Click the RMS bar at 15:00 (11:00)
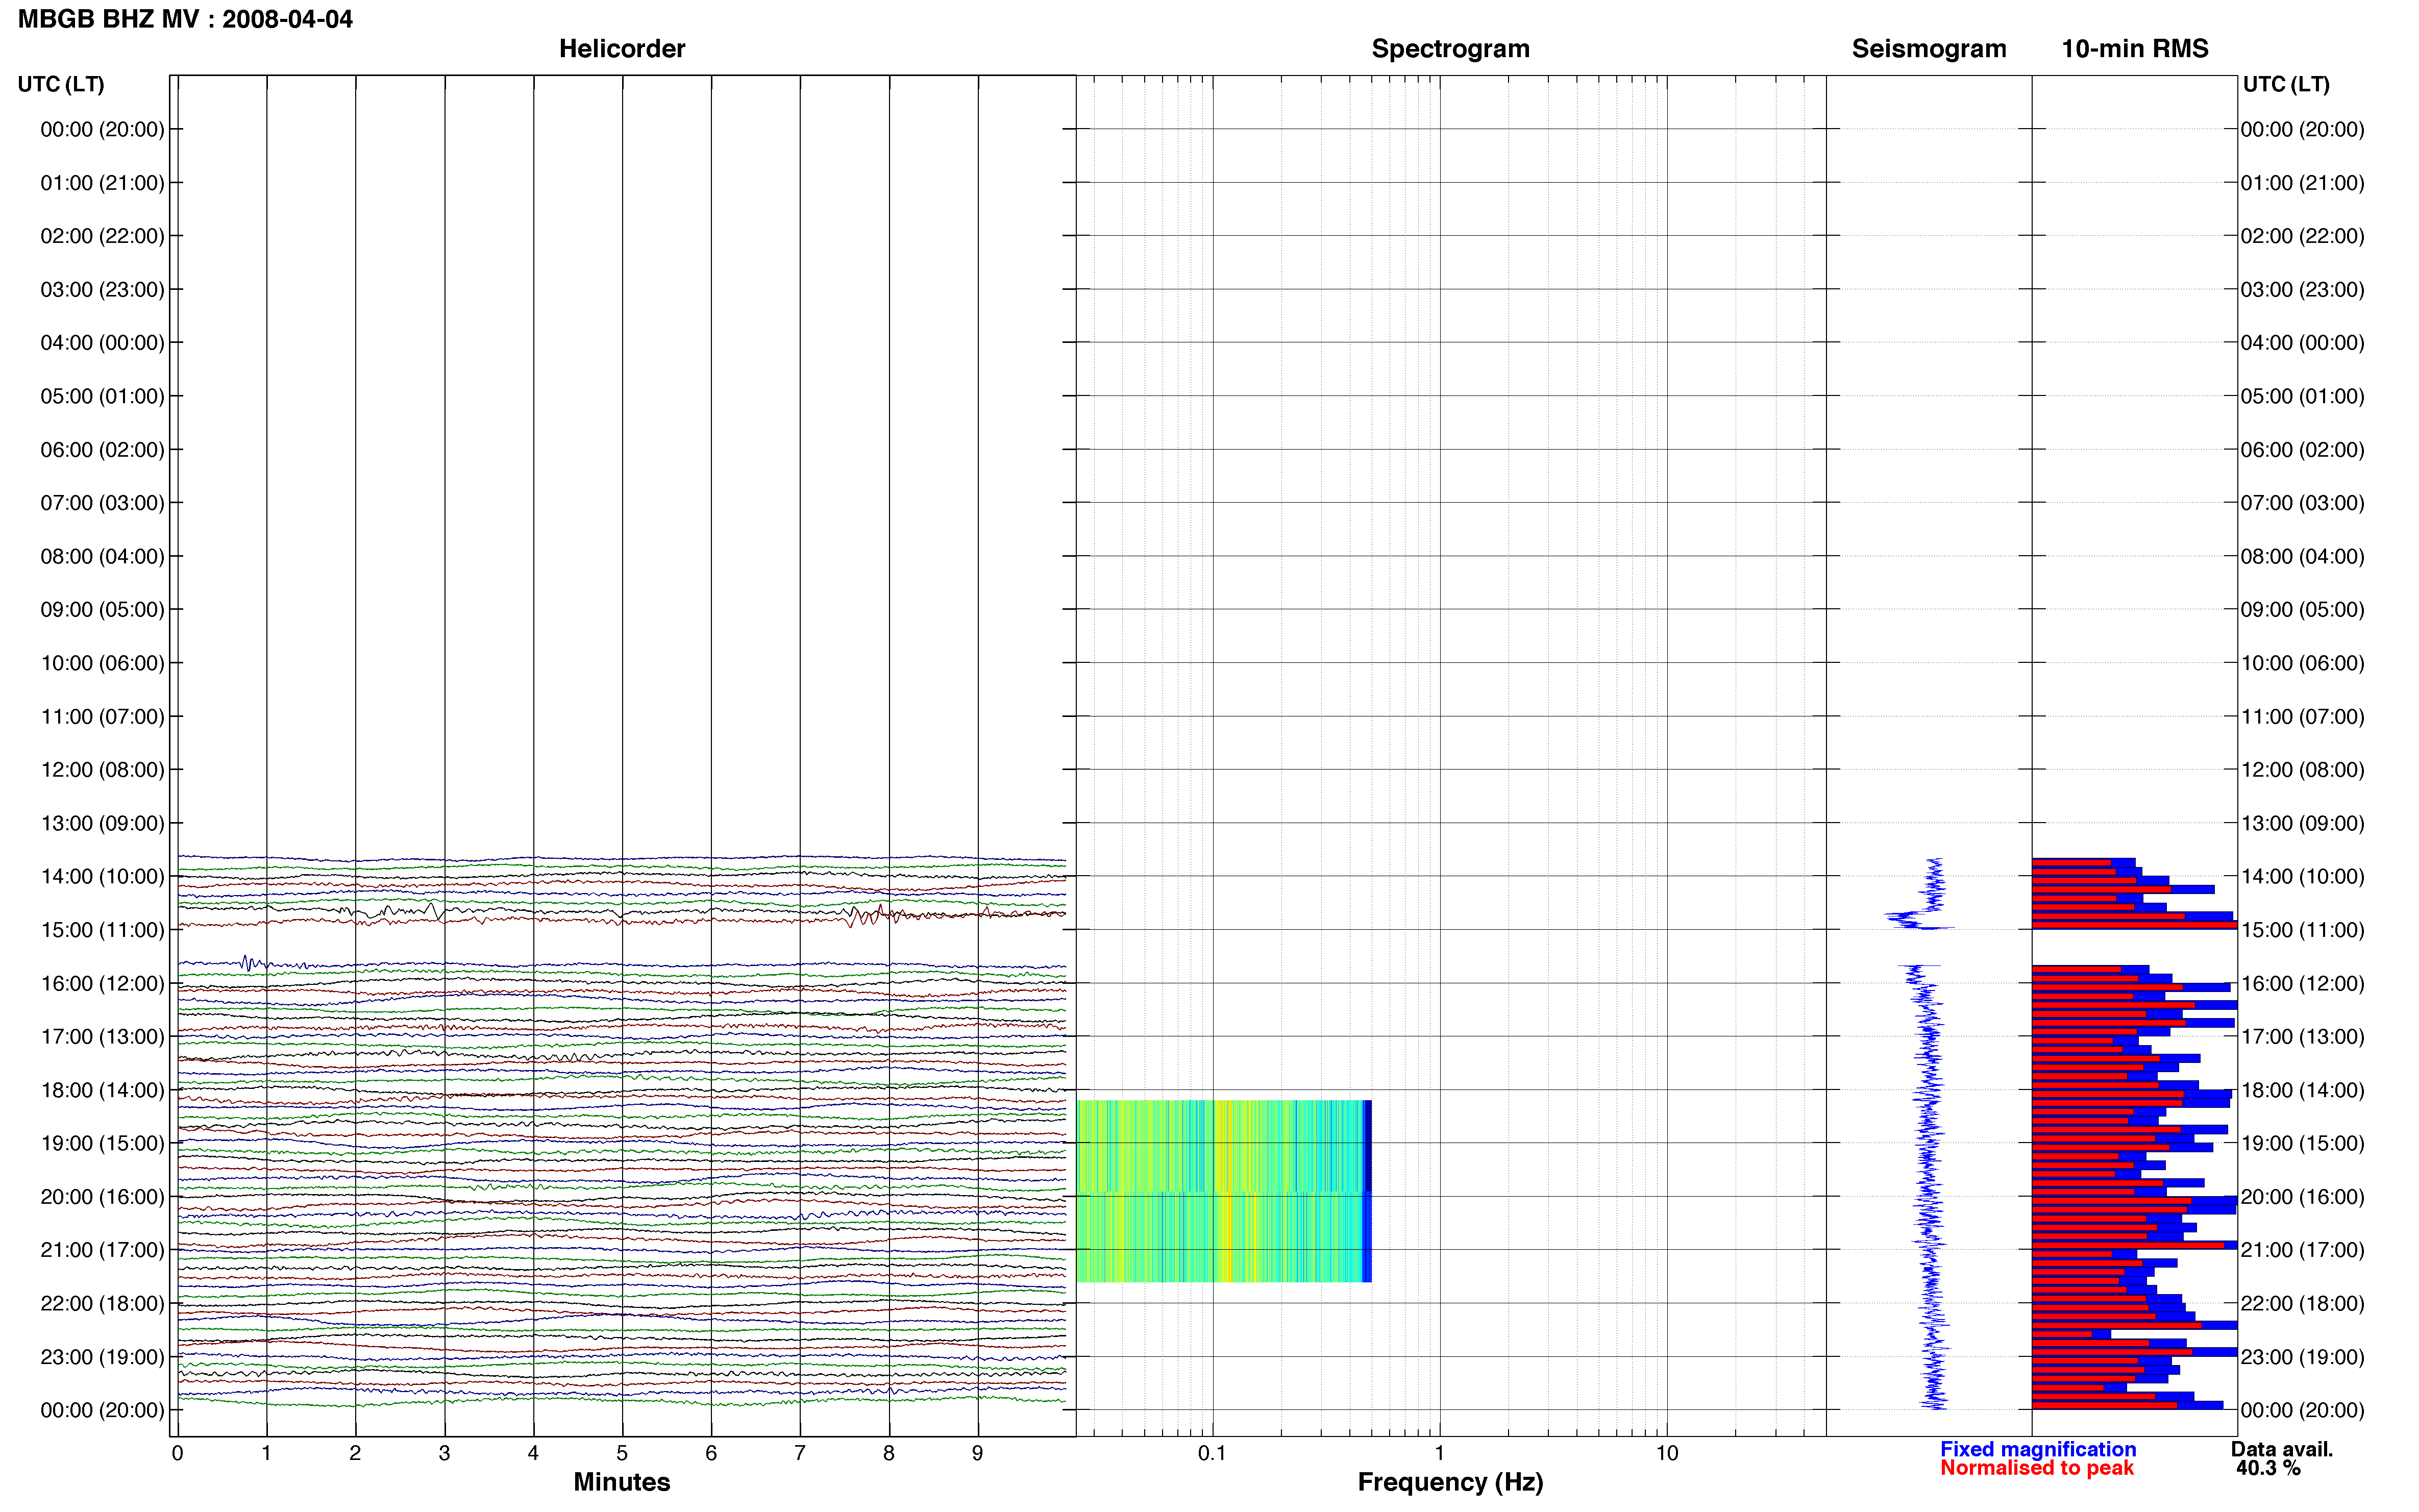 tap(2134, 925)
